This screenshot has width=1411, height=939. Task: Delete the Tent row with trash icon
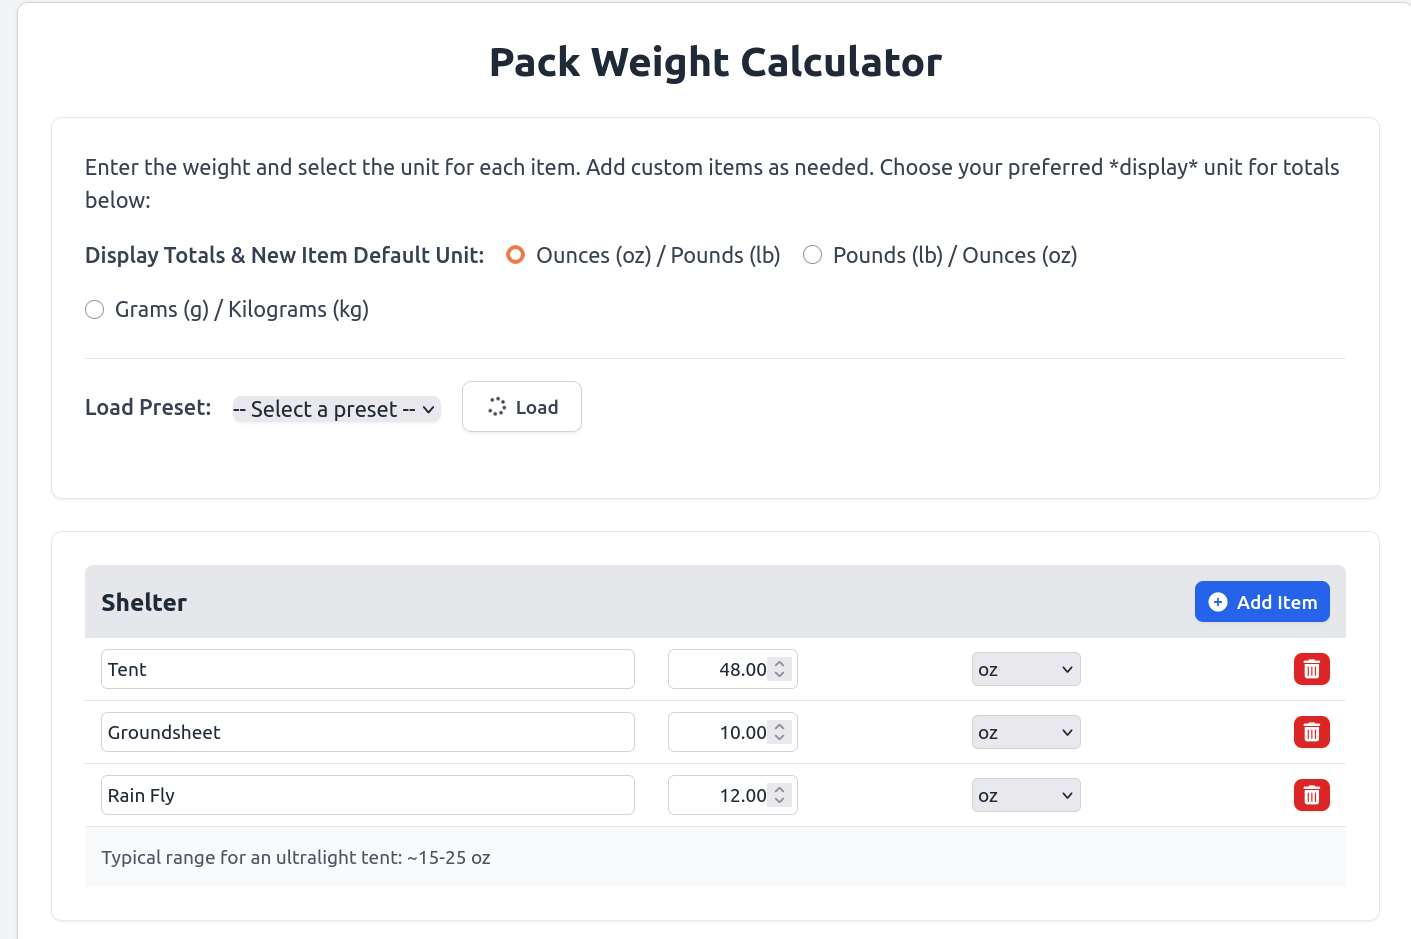(x=1311, y=669)
